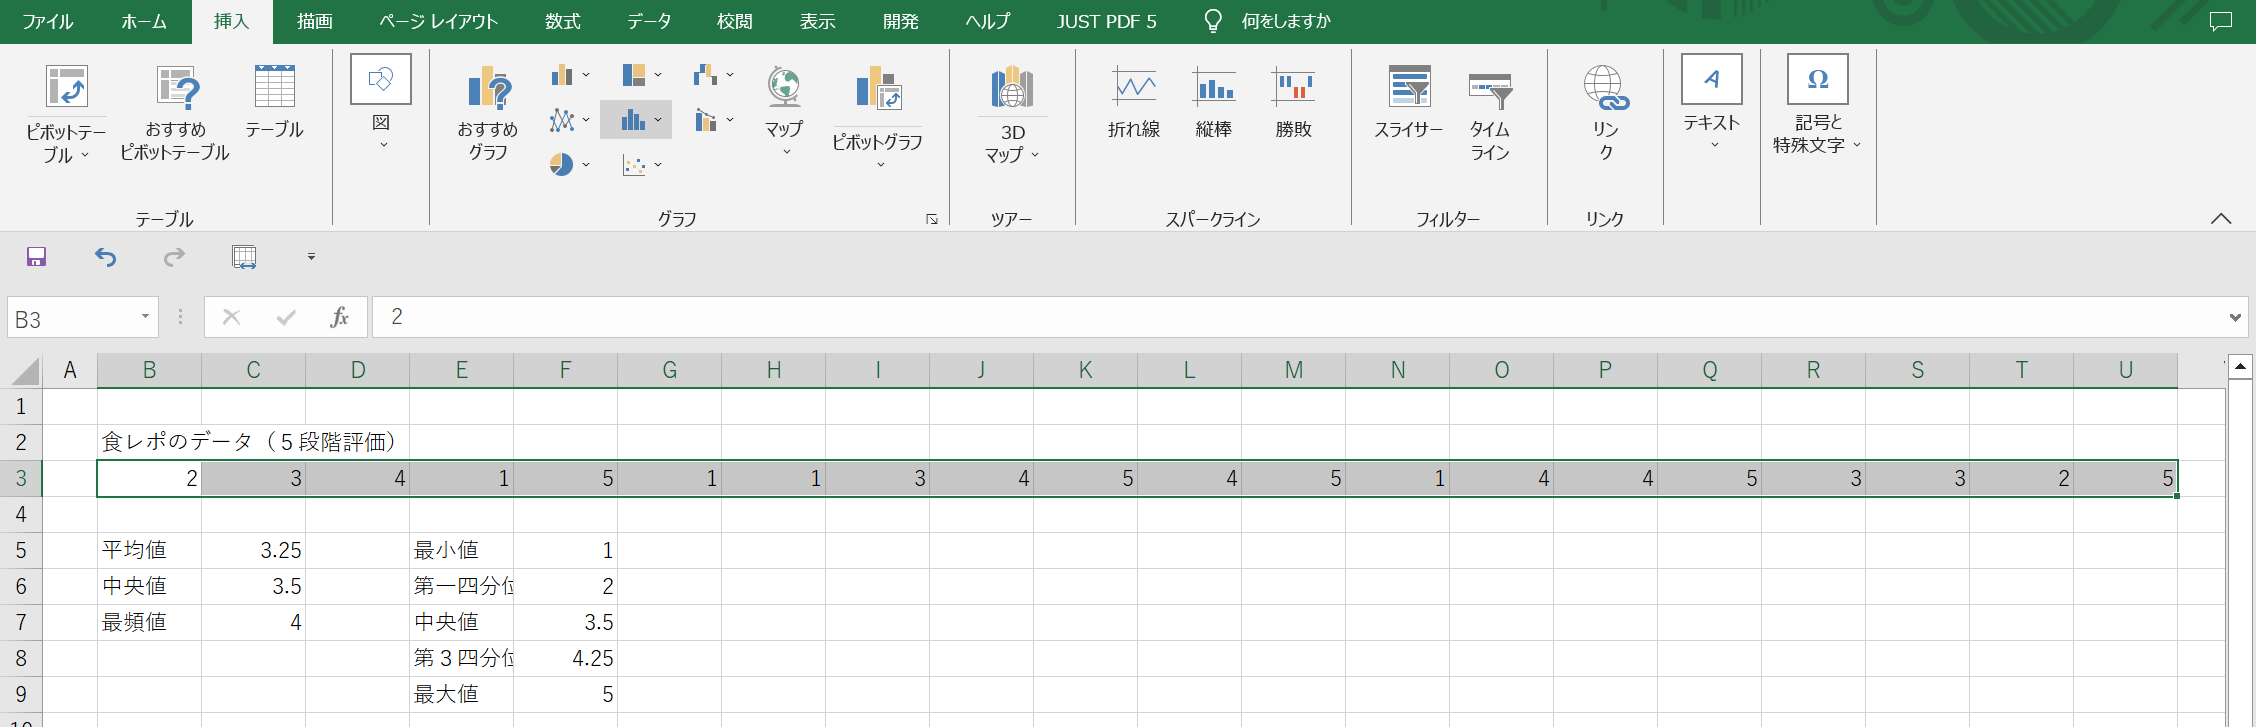The image size is (2256, 727).
Task: Insert scatter or bubble chart icon
Action: [634, 164]
